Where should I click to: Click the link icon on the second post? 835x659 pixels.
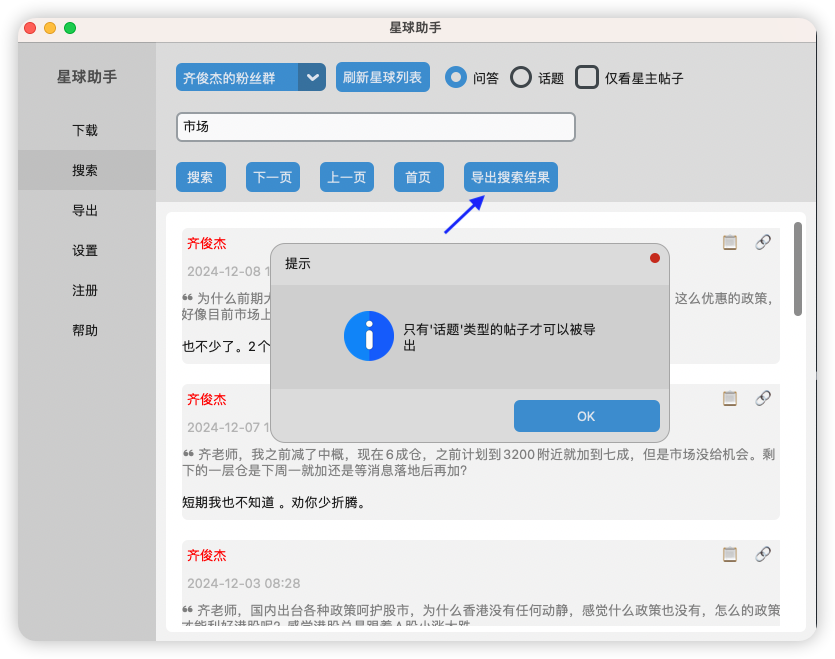click(763, 398)
